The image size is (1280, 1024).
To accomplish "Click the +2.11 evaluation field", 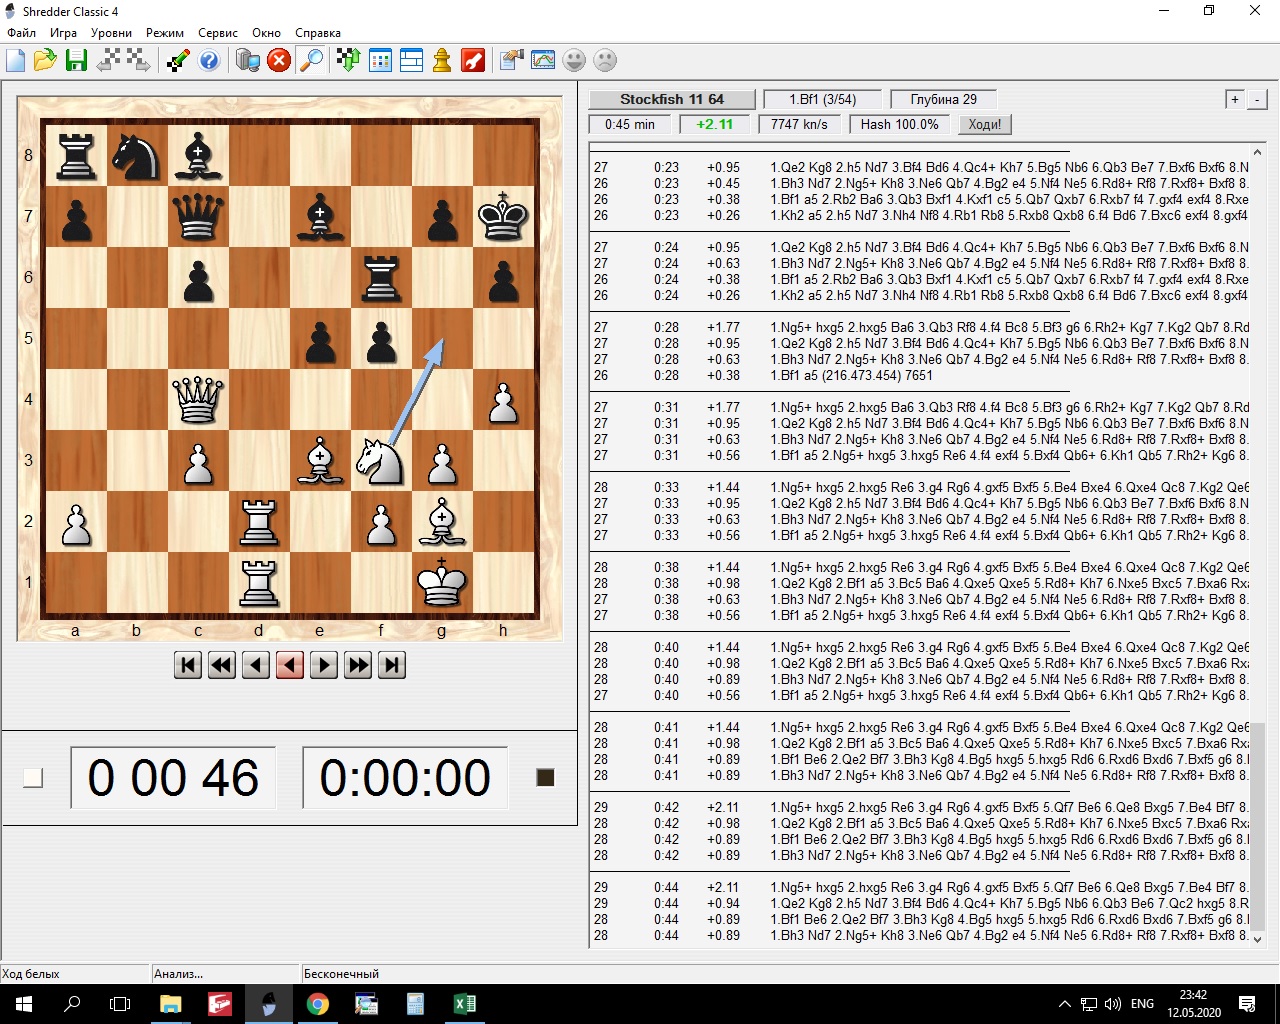I will [x=715, y=124].
